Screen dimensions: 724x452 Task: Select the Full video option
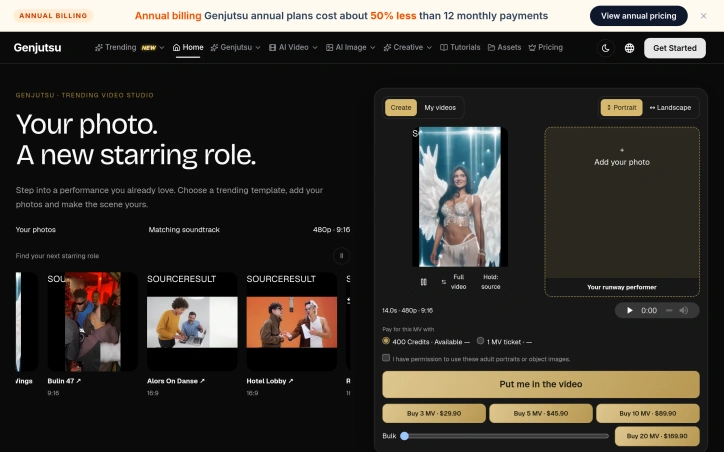[458, 282]
